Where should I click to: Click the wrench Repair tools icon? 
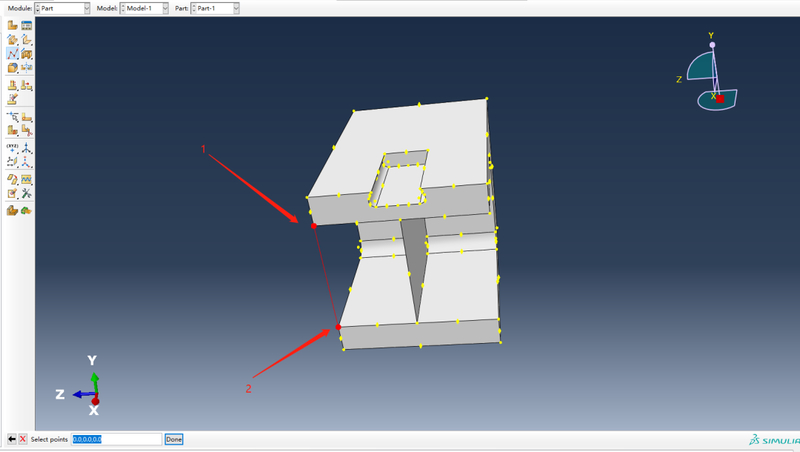click(x=27, y=193)
